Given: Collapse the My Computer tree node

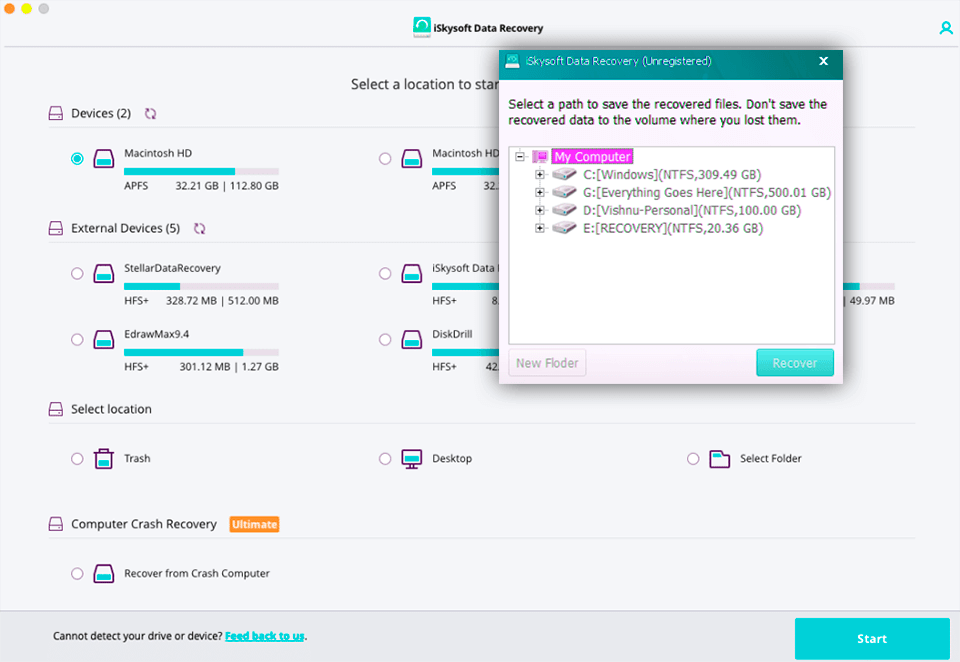Looking at the screenshot, I should coord(520,157).
